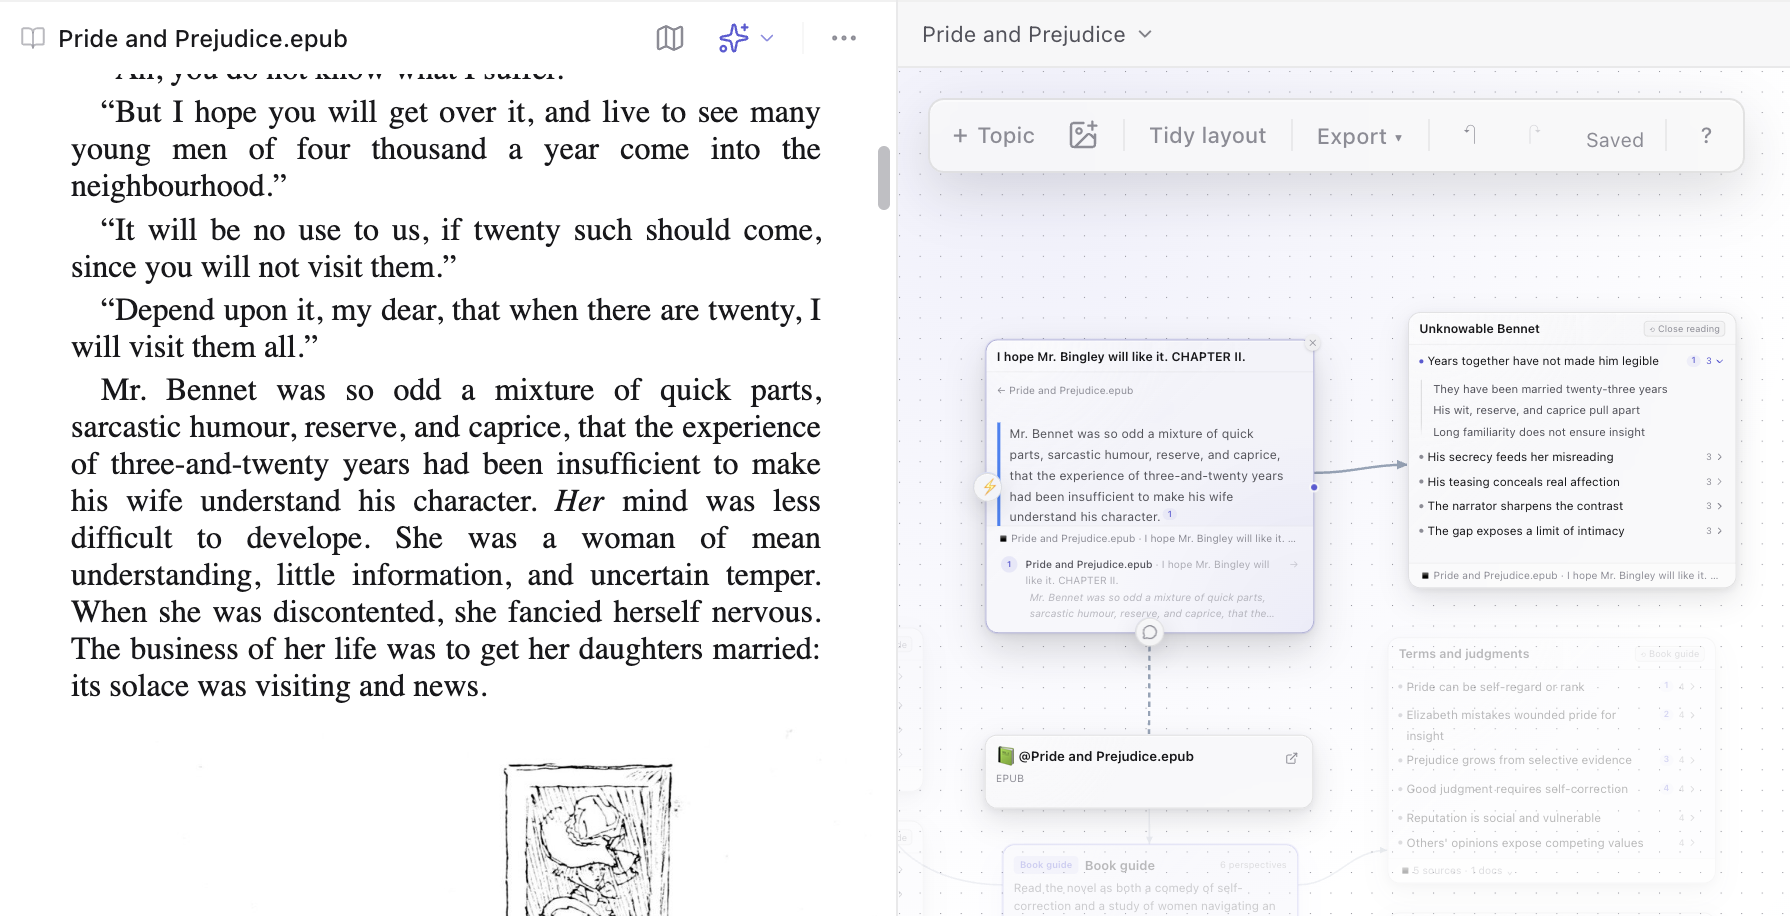Open external link icon on EPUB card

pos(1291,758)
